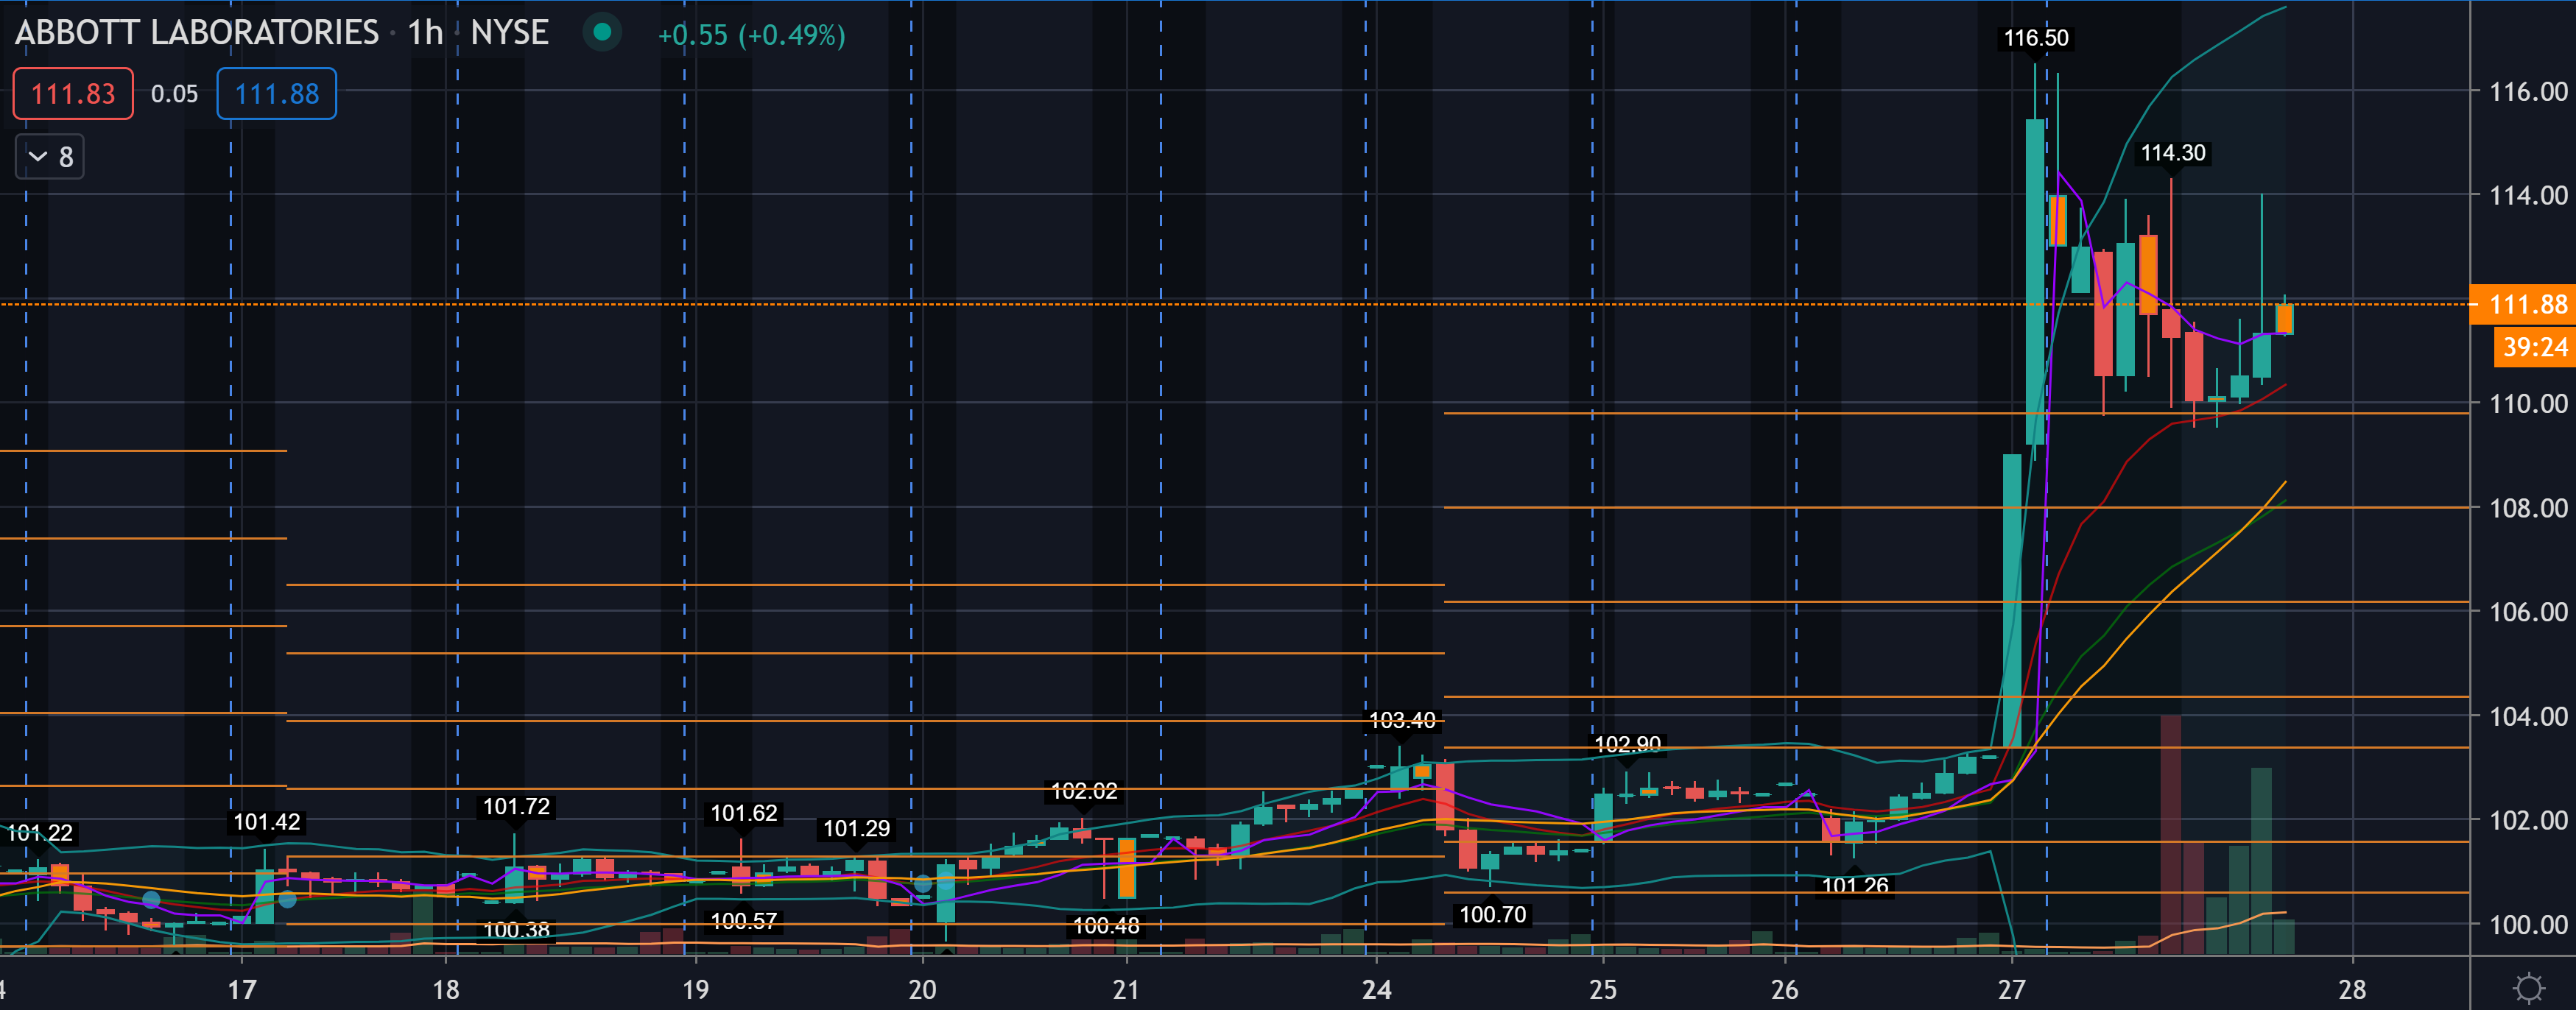Click the tall green breakout candle under 116.50
This screenshot has width=2576, height=1010.
[x=2035, y=281]
